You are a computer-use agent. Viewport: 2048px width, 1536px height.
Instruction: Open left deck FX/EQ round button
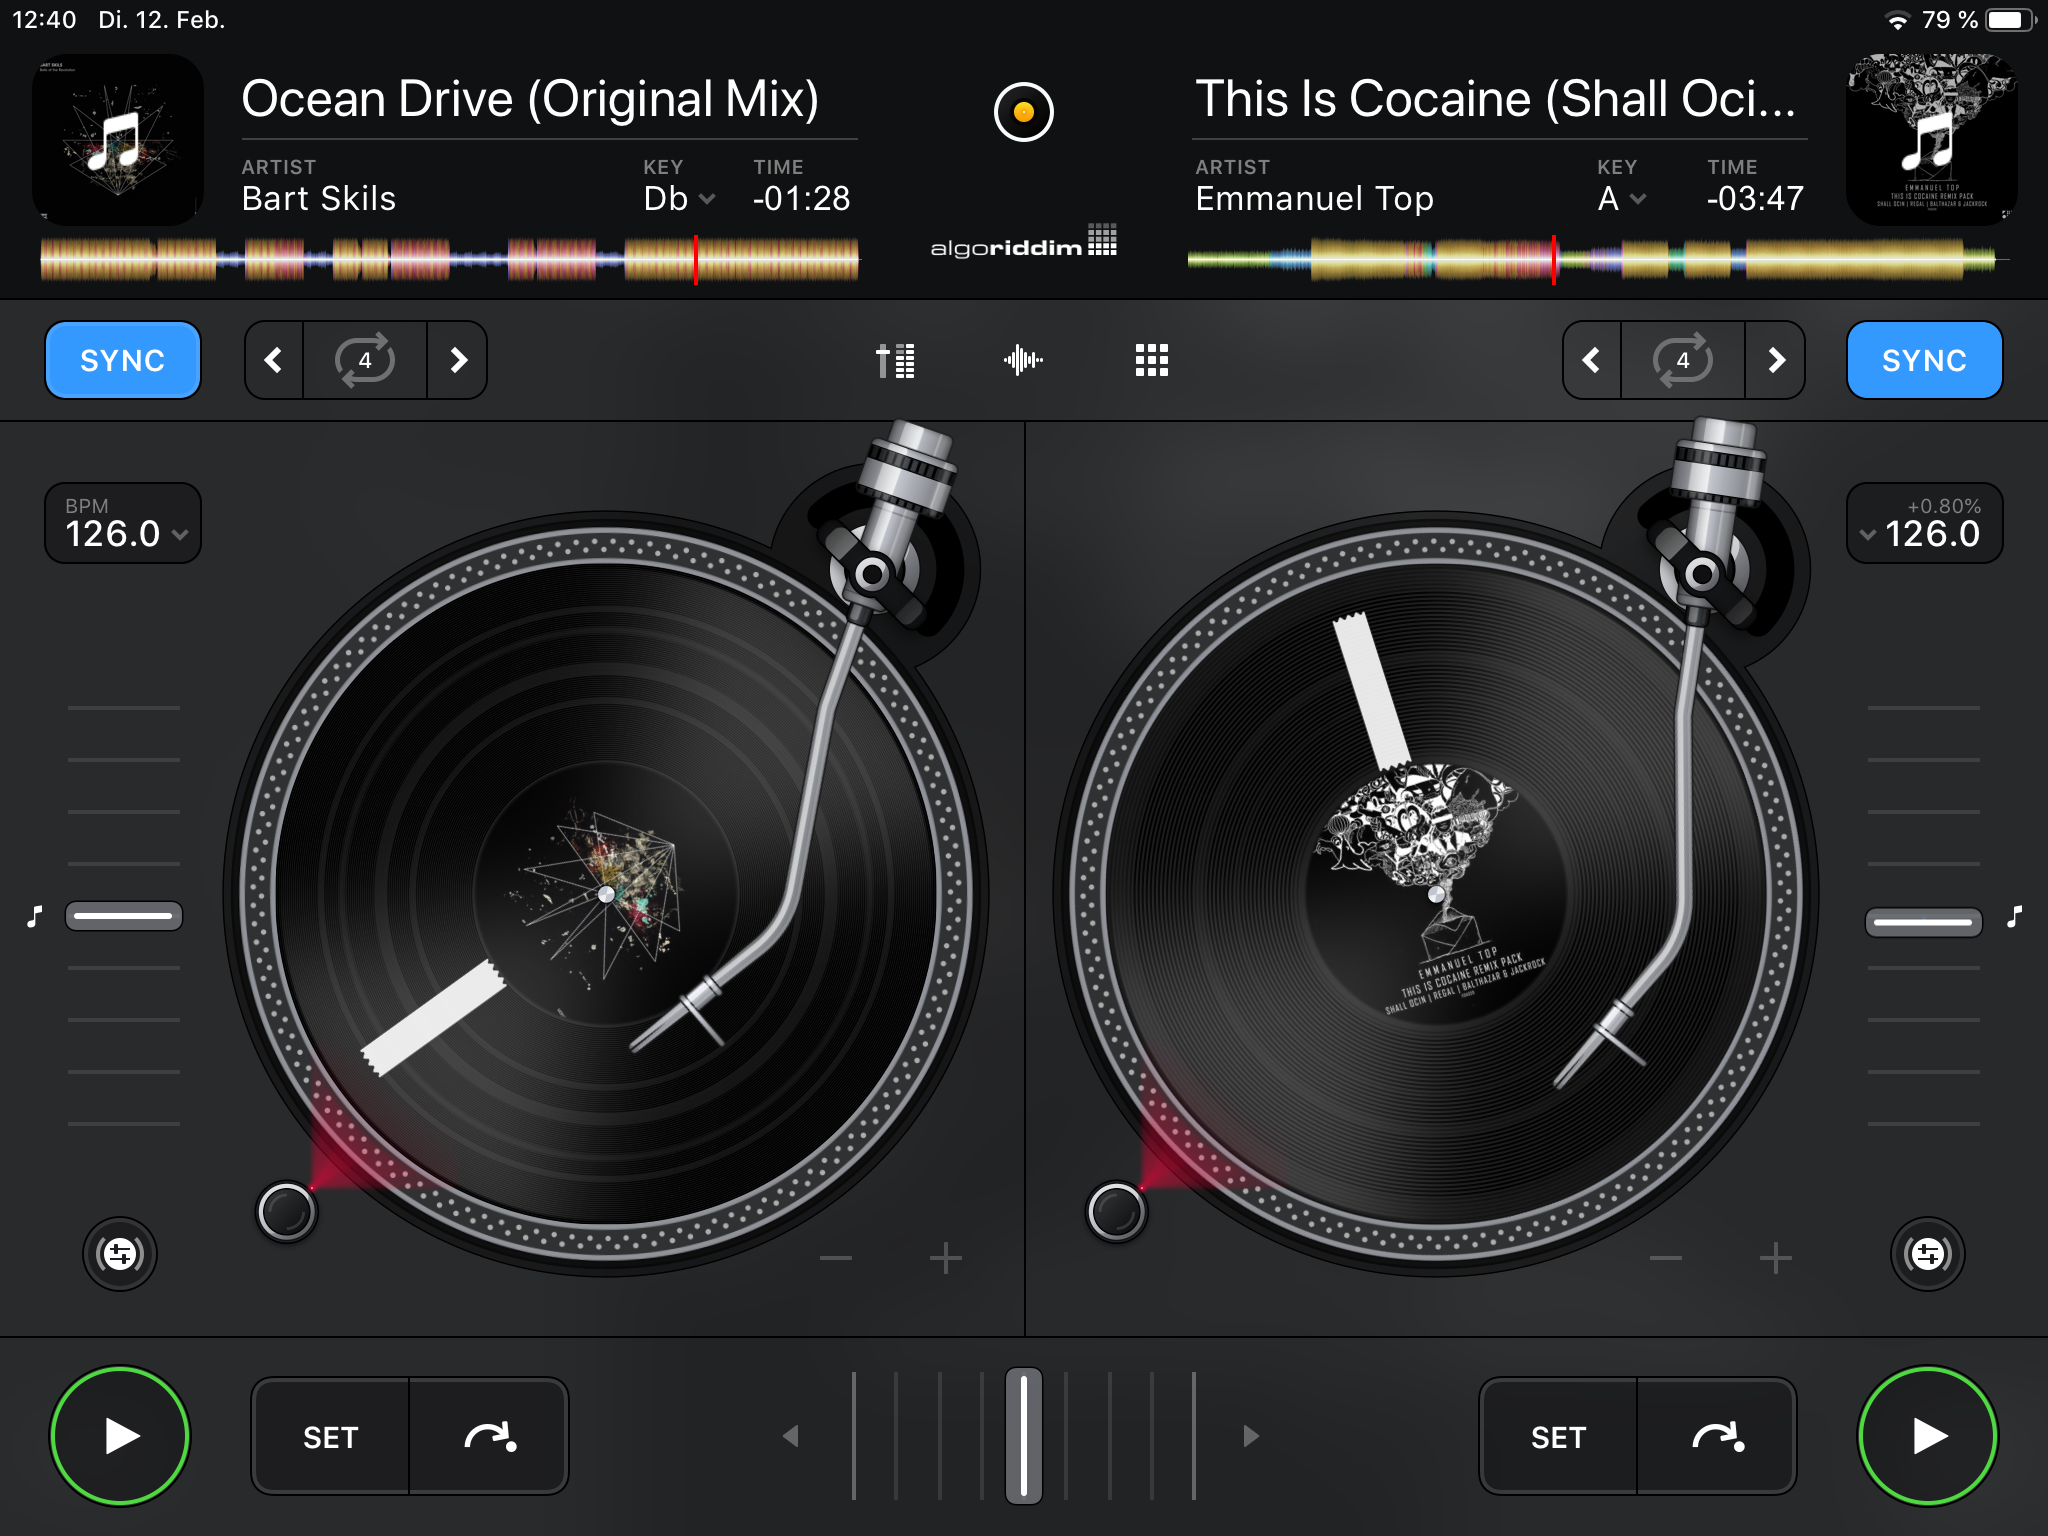click(120, 1253)
